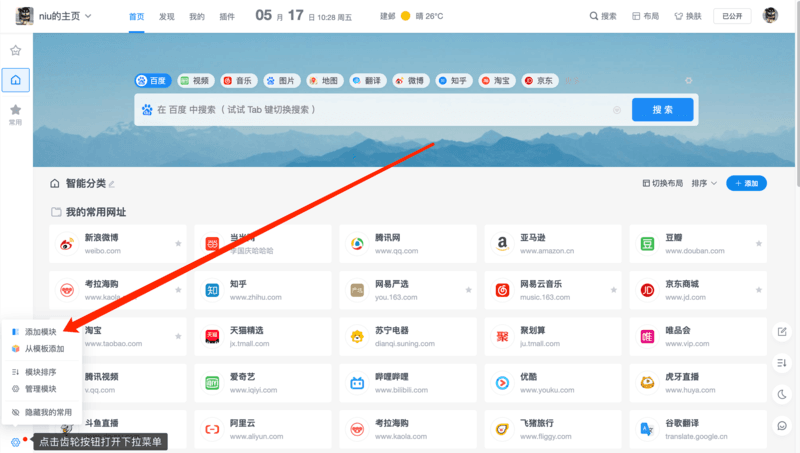Screen dimensions: 800x453
Task: Open the 爱奇艺 site card
Action: (263, 383)
